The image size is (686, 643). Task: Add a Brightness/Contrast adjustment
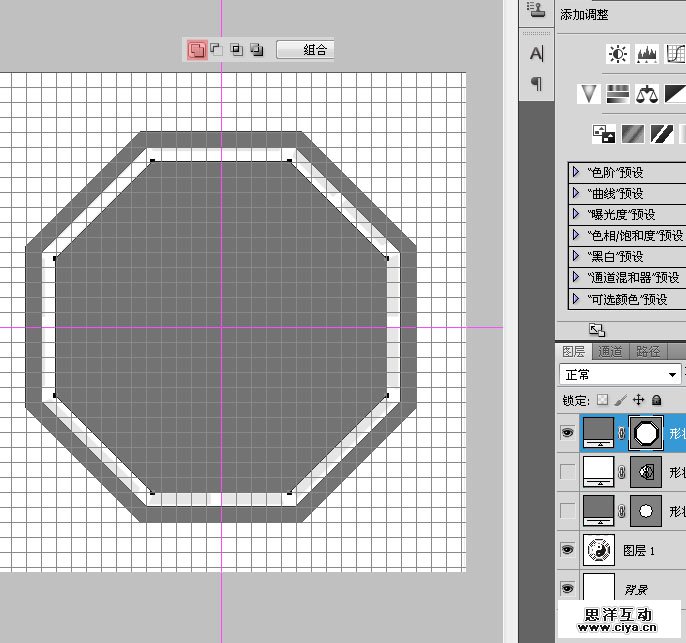pyautogui.click(x=619, y=54)
